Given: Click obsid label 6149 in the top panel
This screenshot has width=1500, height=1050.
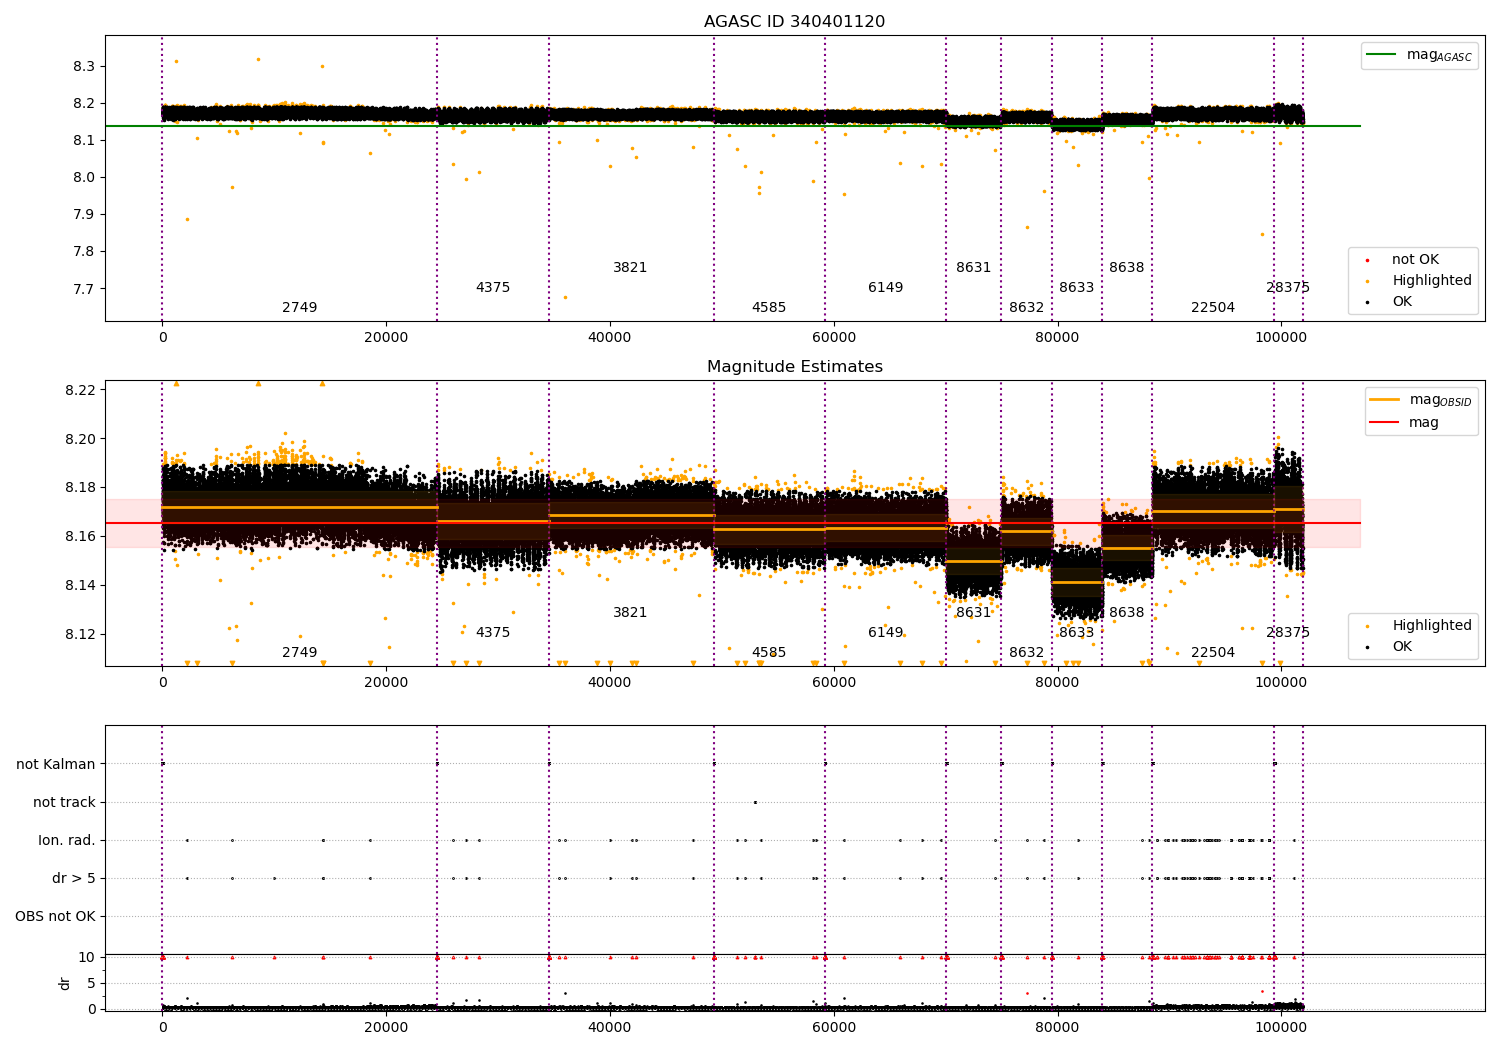Looking at the screenshot, I should (885, 288).
